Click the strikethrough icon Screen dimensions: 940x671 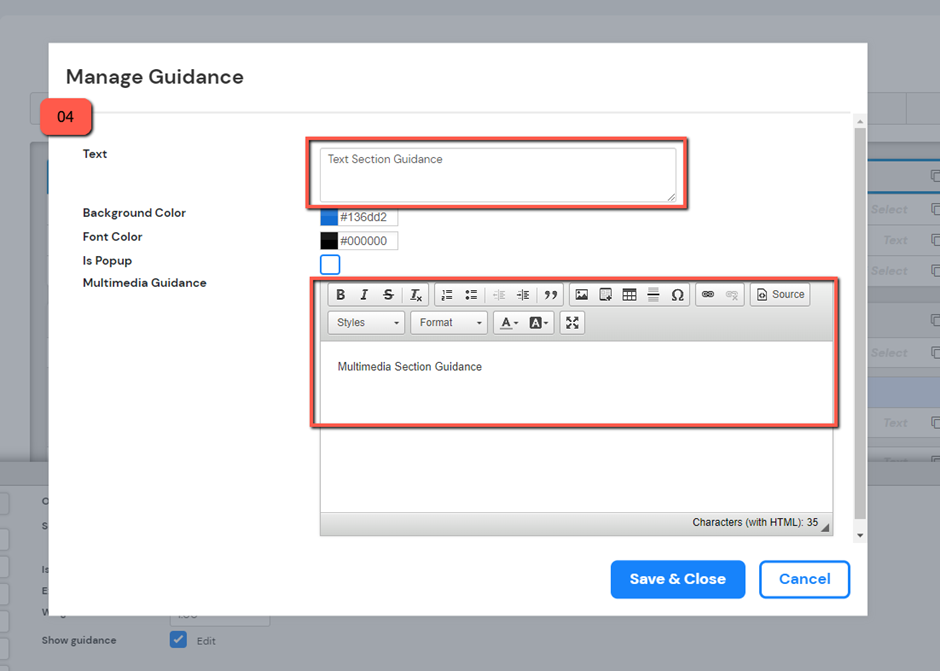tap(389, 295)
